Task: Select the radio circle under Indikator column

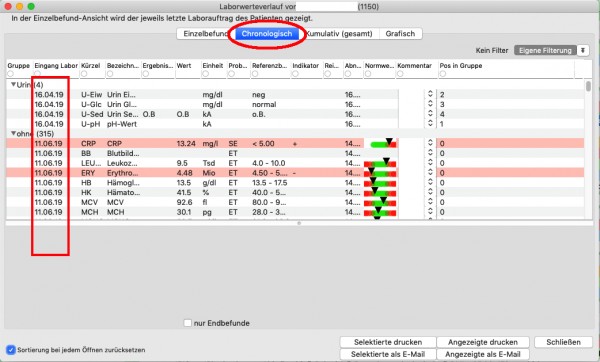Action: tap(295, 73)
